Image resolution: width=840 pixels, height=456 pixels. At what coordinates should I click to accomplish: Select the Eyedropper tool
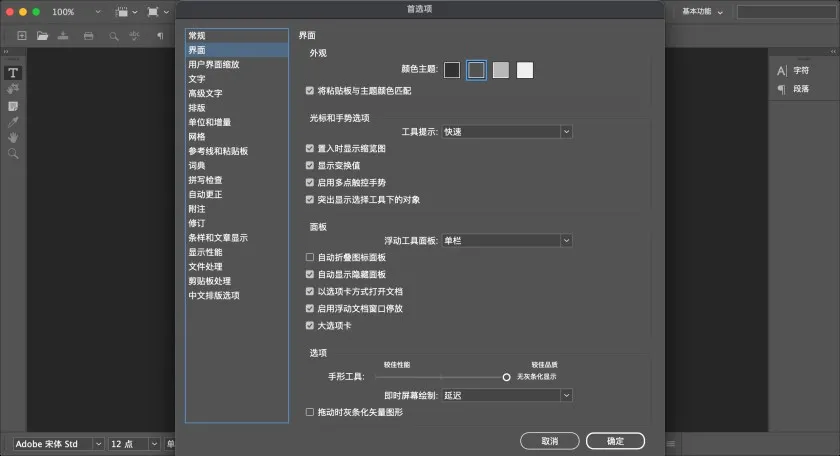click(x=13, y=122)
